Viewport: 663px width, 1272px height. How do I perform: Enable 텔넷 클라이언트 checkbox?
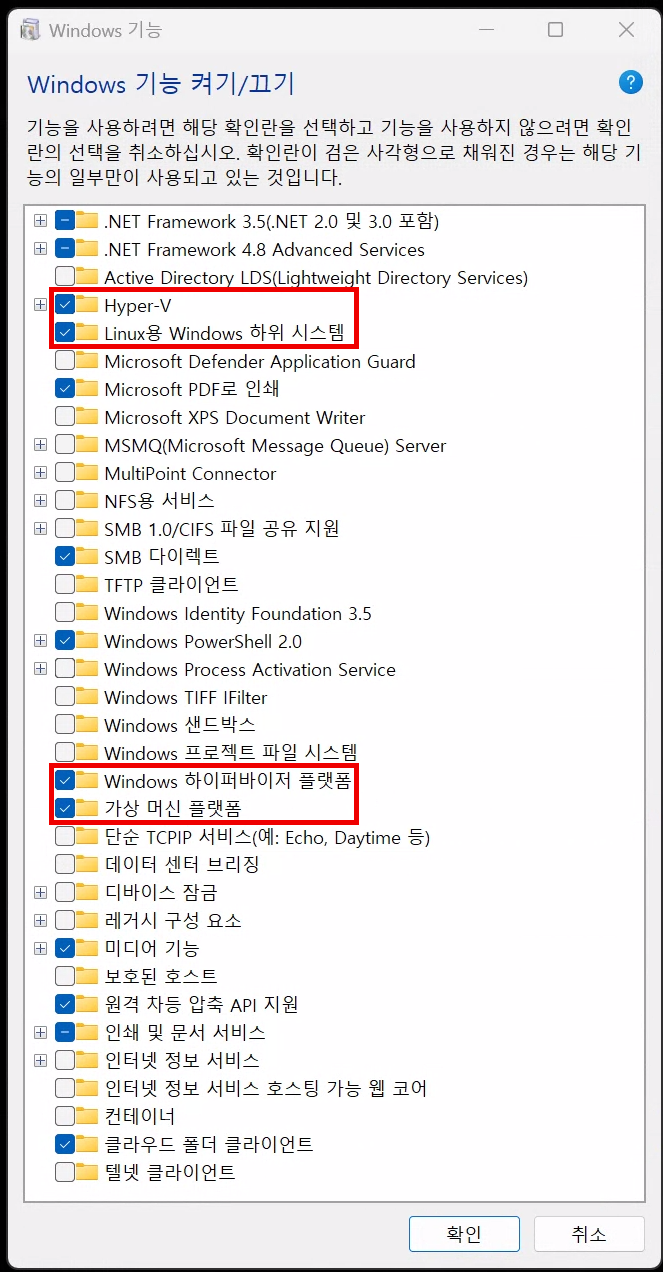pyautogui.click(x=64, y=1171)
